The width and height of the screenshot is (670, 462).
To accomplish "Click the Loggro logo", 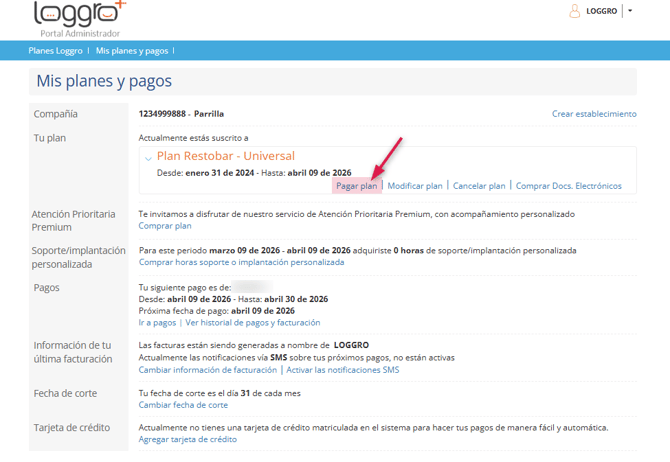I will tap(80, 14).
